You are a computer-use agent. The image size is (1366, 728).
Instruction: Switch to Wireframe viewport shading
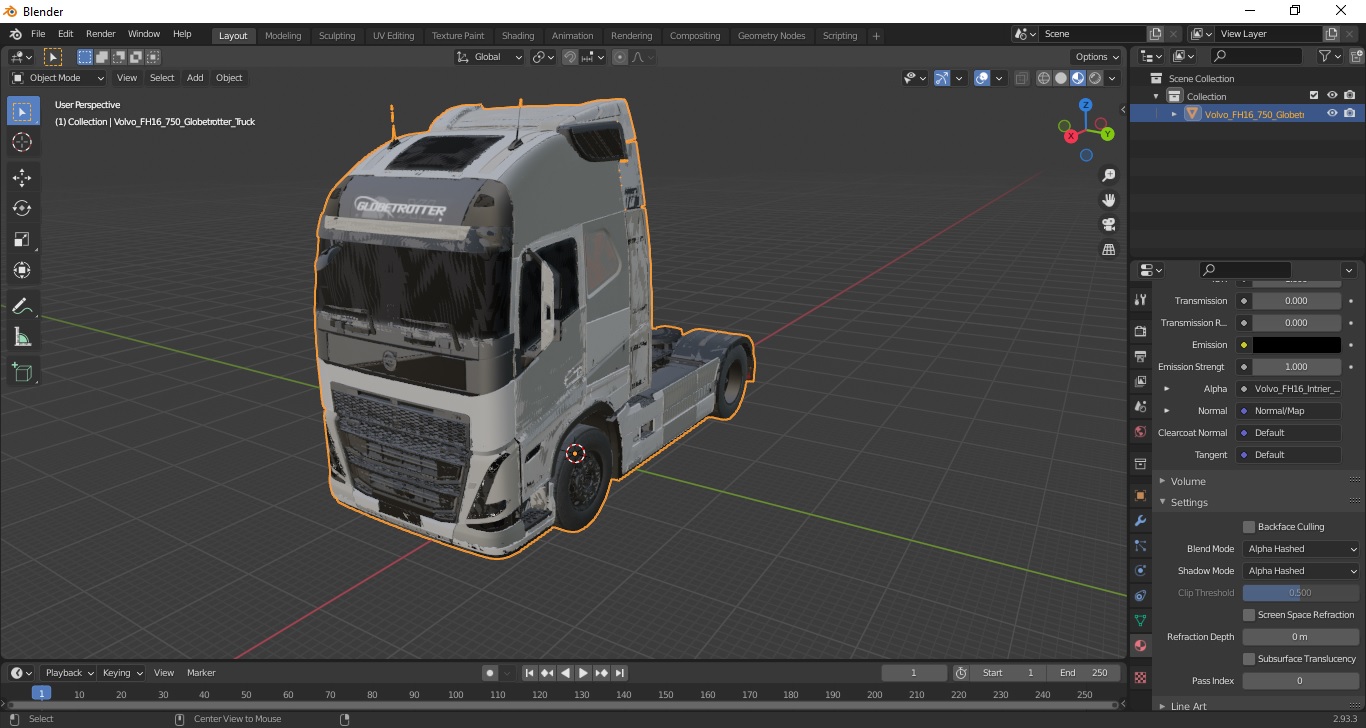tap(1044, 78)
